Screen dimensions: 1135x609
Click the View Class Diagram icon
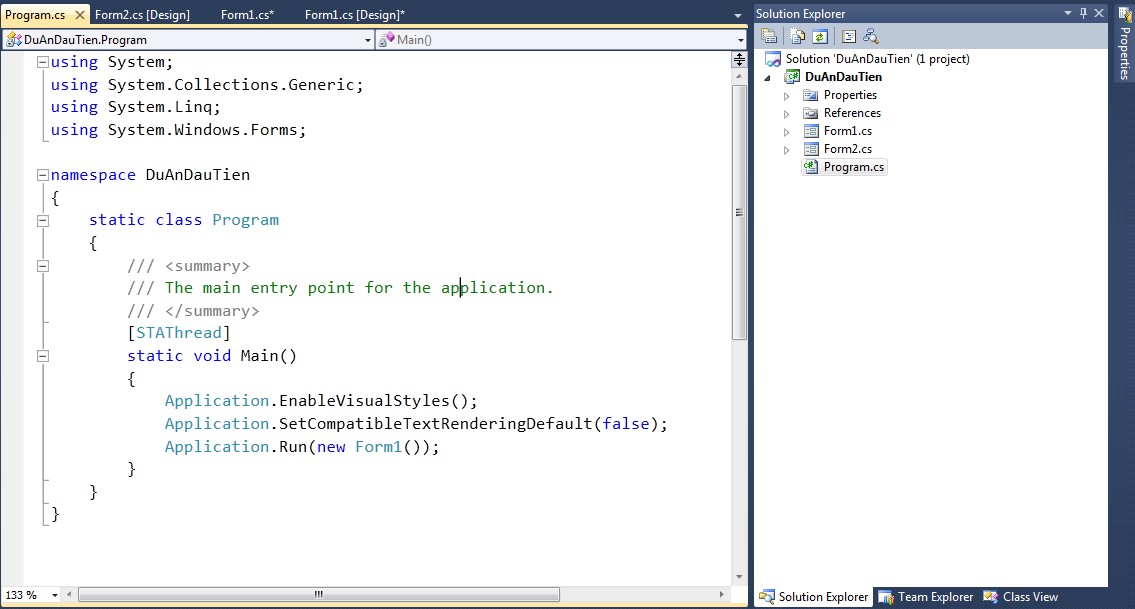coord(871,36)
